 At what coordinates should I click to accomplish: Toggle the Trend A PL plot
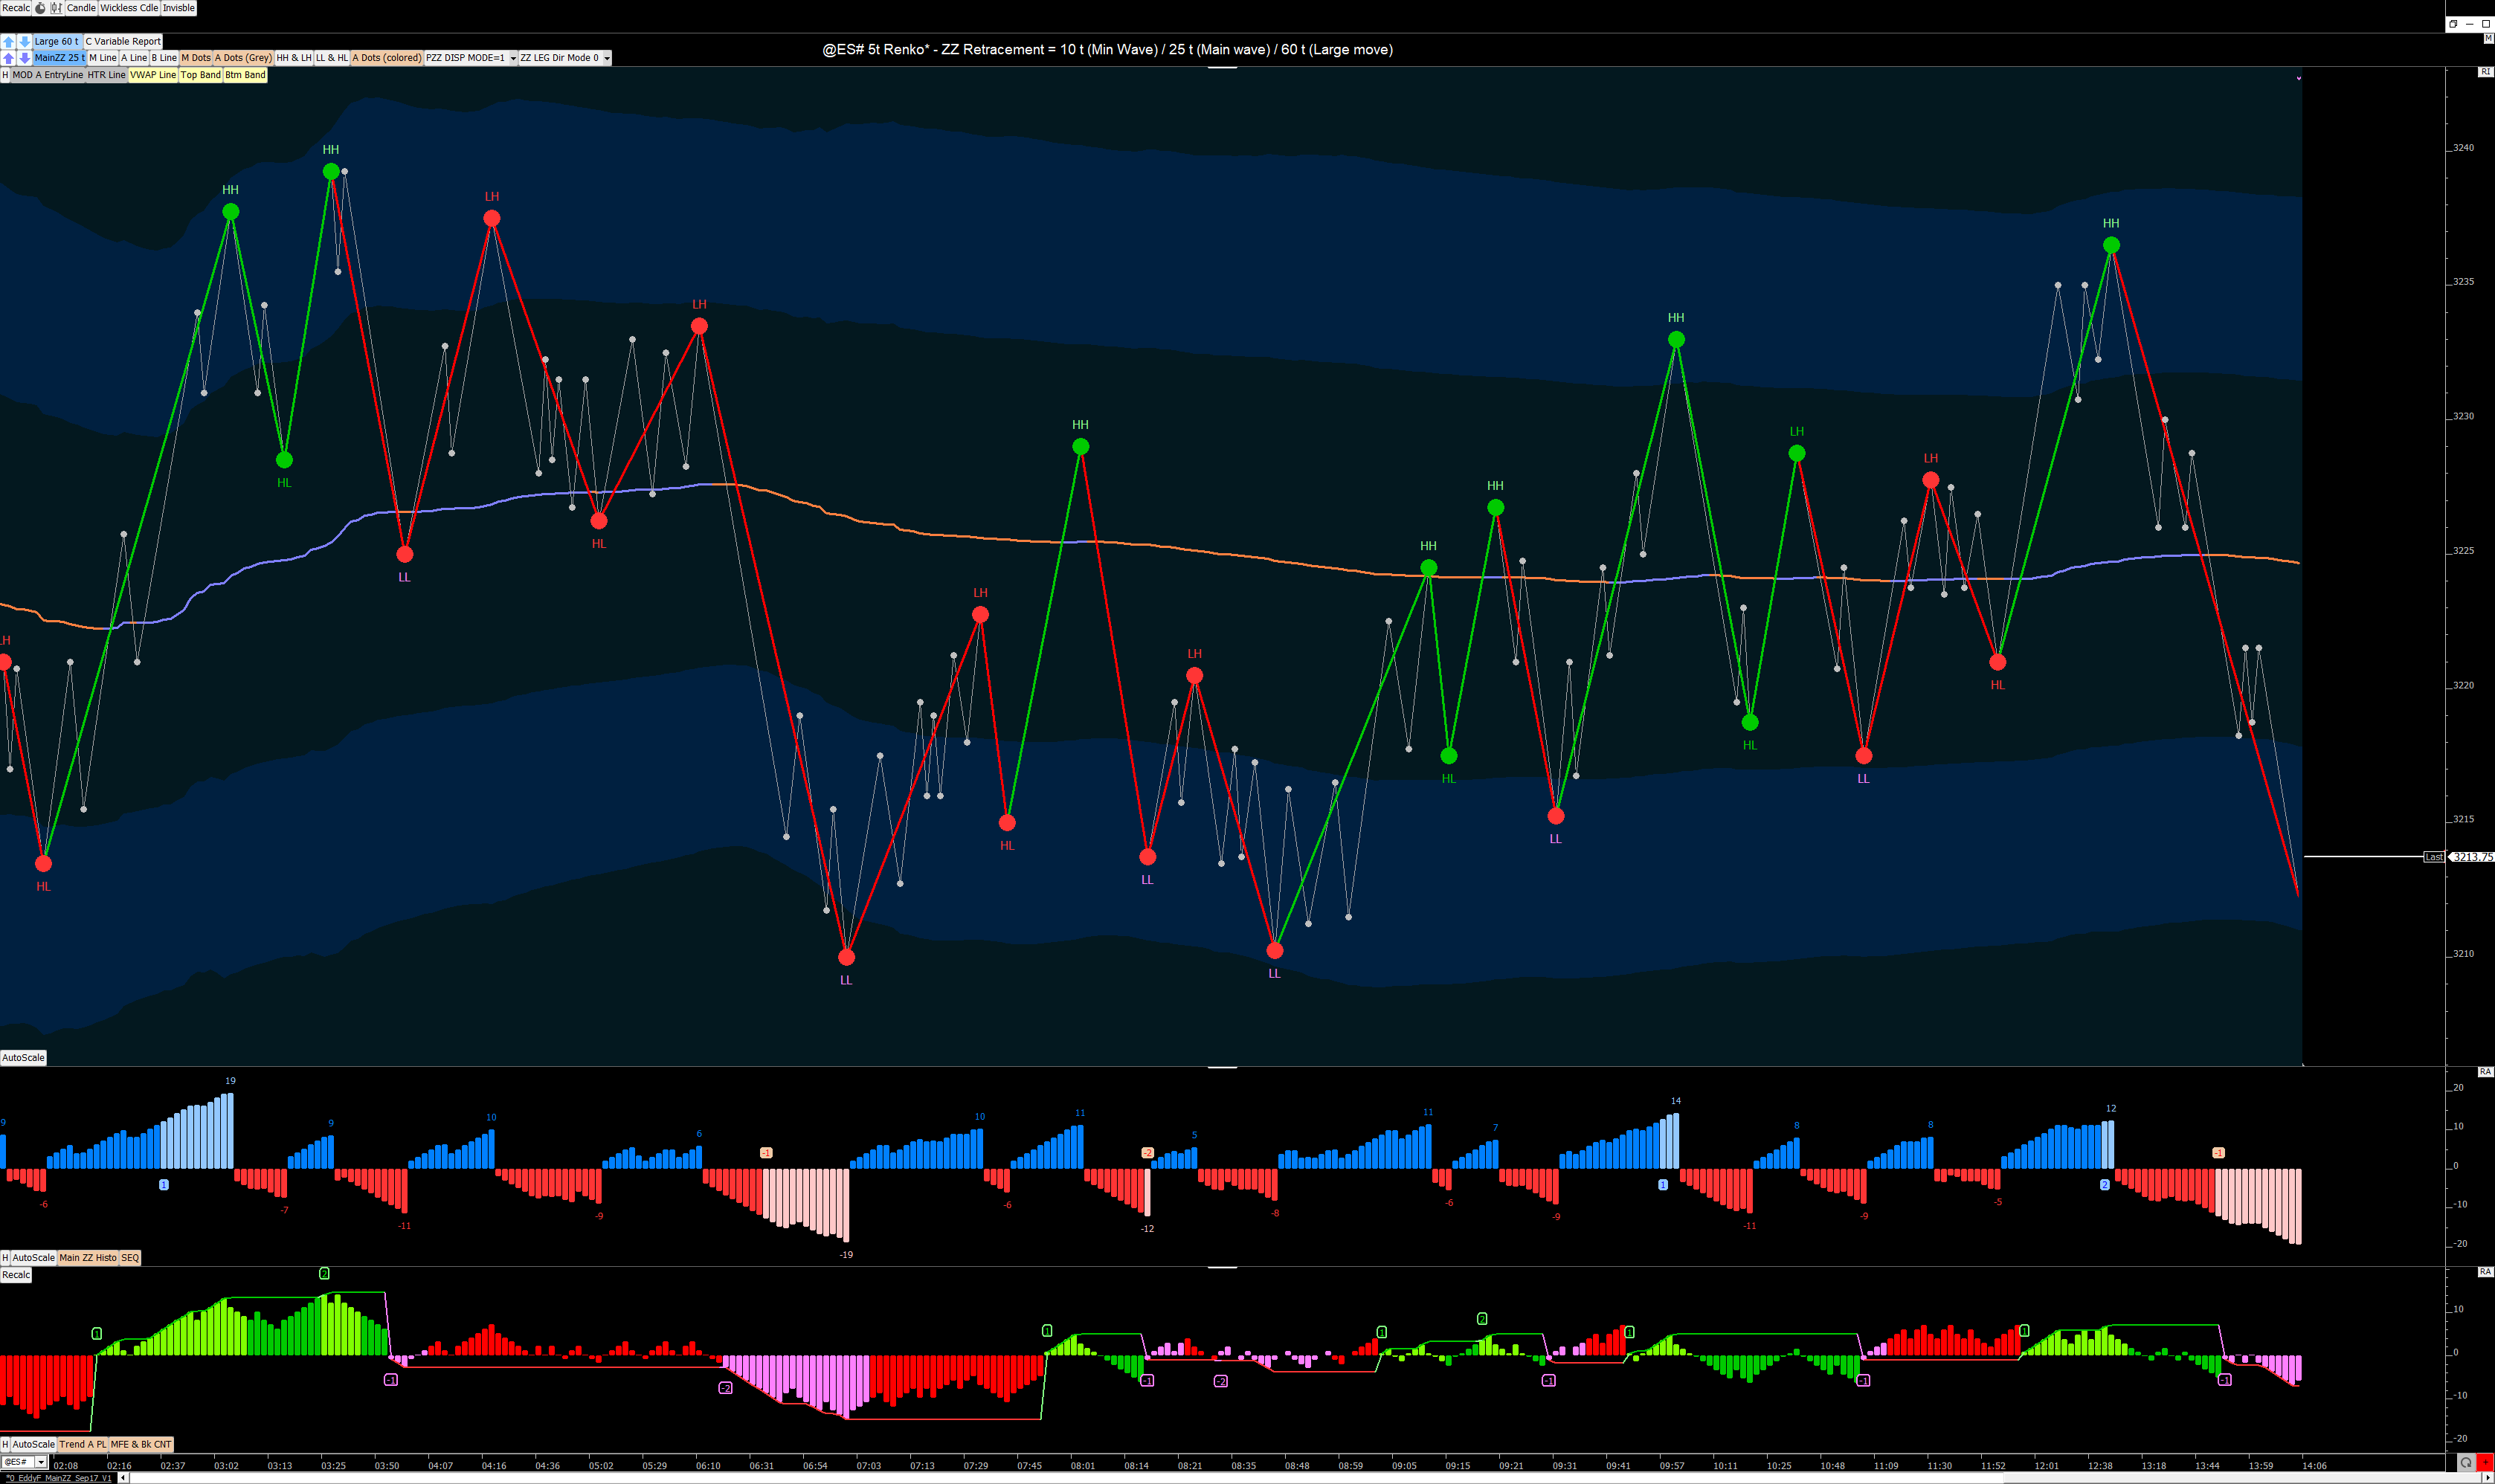coord(83,1444)
